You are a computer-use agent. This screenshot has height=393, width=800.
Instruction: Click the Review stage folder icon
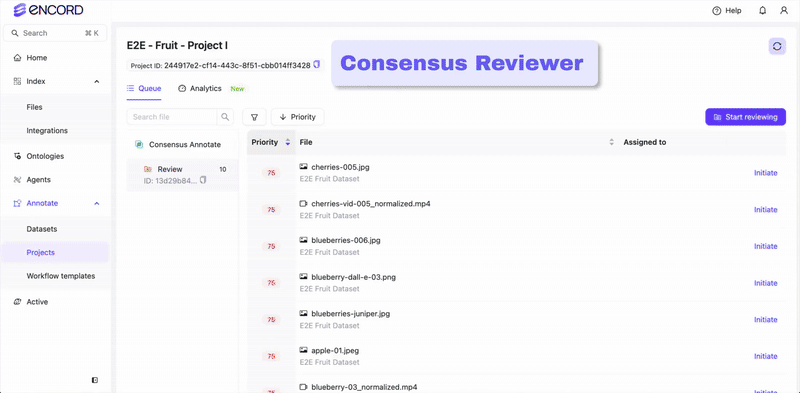(147, 169)
